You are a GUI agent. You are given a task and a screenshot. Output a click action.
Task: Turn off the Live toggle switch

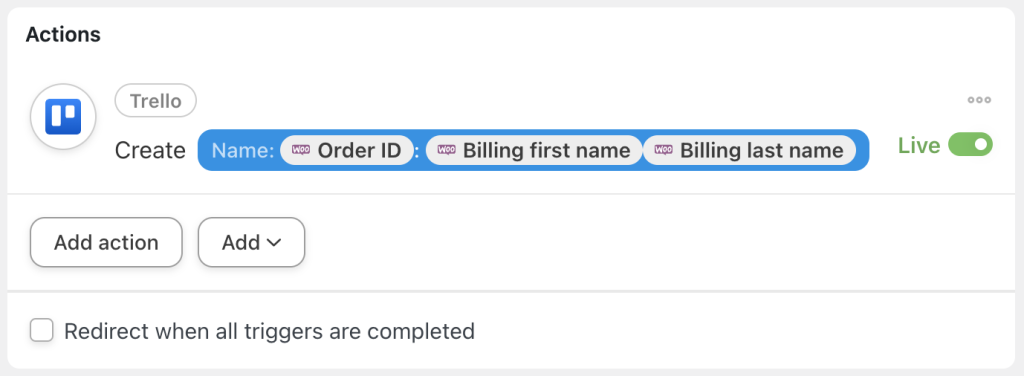(x=970, y=144)
